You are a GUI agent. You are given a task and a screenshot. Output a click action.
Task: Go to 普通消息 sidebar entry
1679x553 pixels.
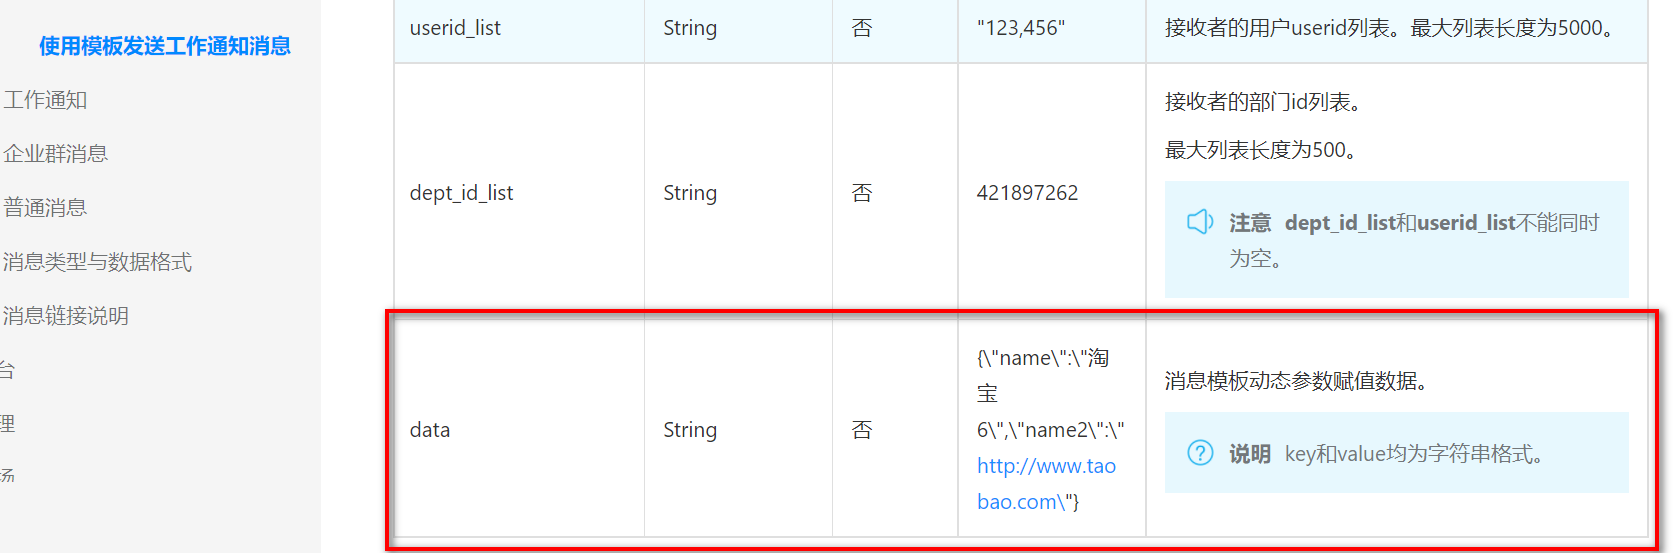click(x=45, y=208)
